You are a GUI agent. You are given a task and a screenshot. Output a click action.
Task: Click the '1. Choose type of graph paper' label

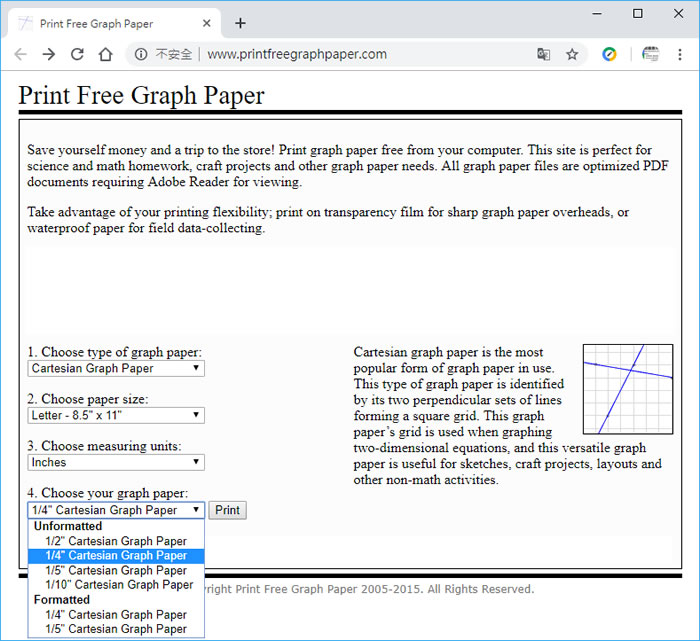pyautogui.click(x=115, y=352)
